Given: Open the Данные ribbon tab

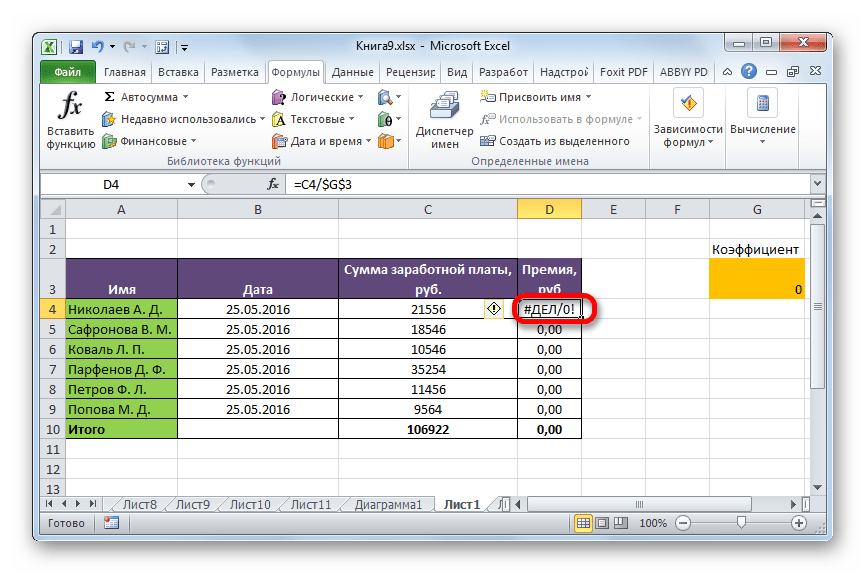Looking at the screenshot, I should click(x=352, y=72).
